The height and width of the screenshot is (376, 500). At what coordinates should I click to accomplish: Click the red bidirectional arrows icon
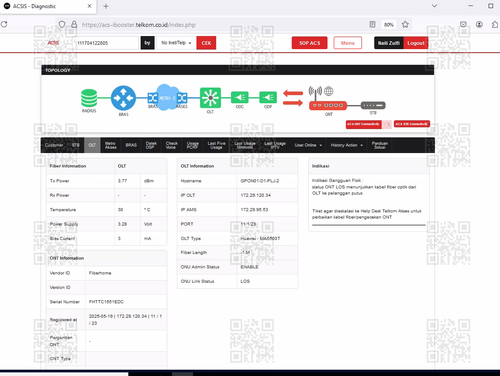[293, 98]
